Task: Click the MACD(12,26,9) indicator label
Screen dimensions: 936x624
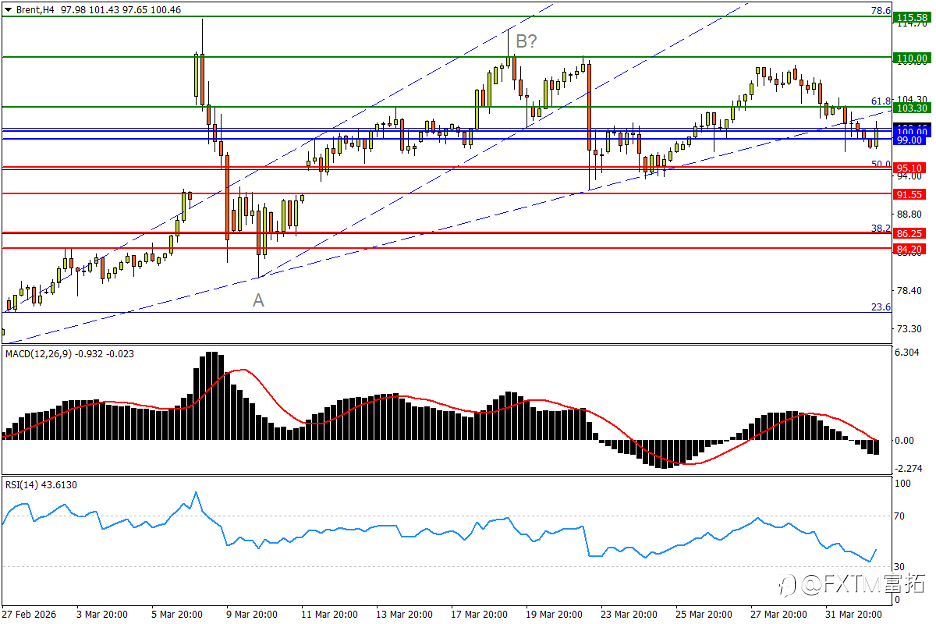Action: 38,354
